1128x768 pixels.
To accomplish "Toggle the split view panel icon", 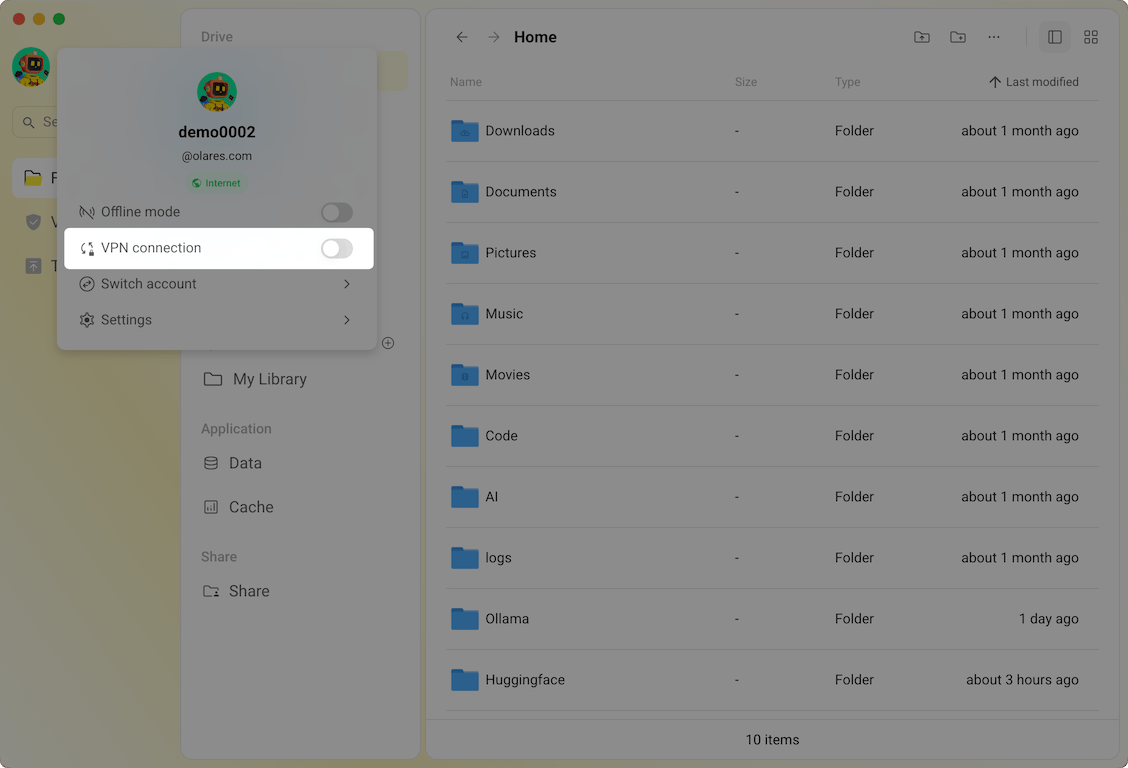I will tap(1055, 37).
